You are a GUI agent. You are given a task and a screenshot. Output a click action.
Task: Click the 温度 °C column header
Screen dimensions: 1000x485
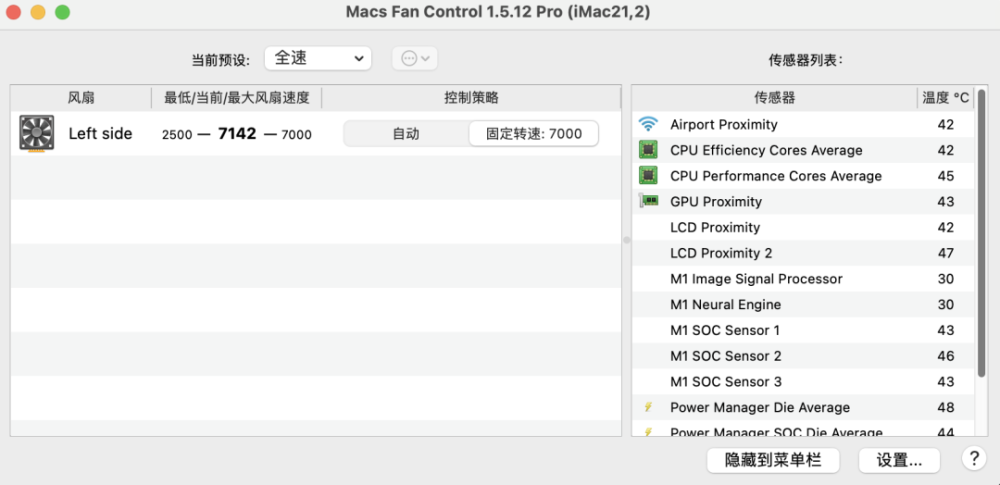tap(945, 98)
